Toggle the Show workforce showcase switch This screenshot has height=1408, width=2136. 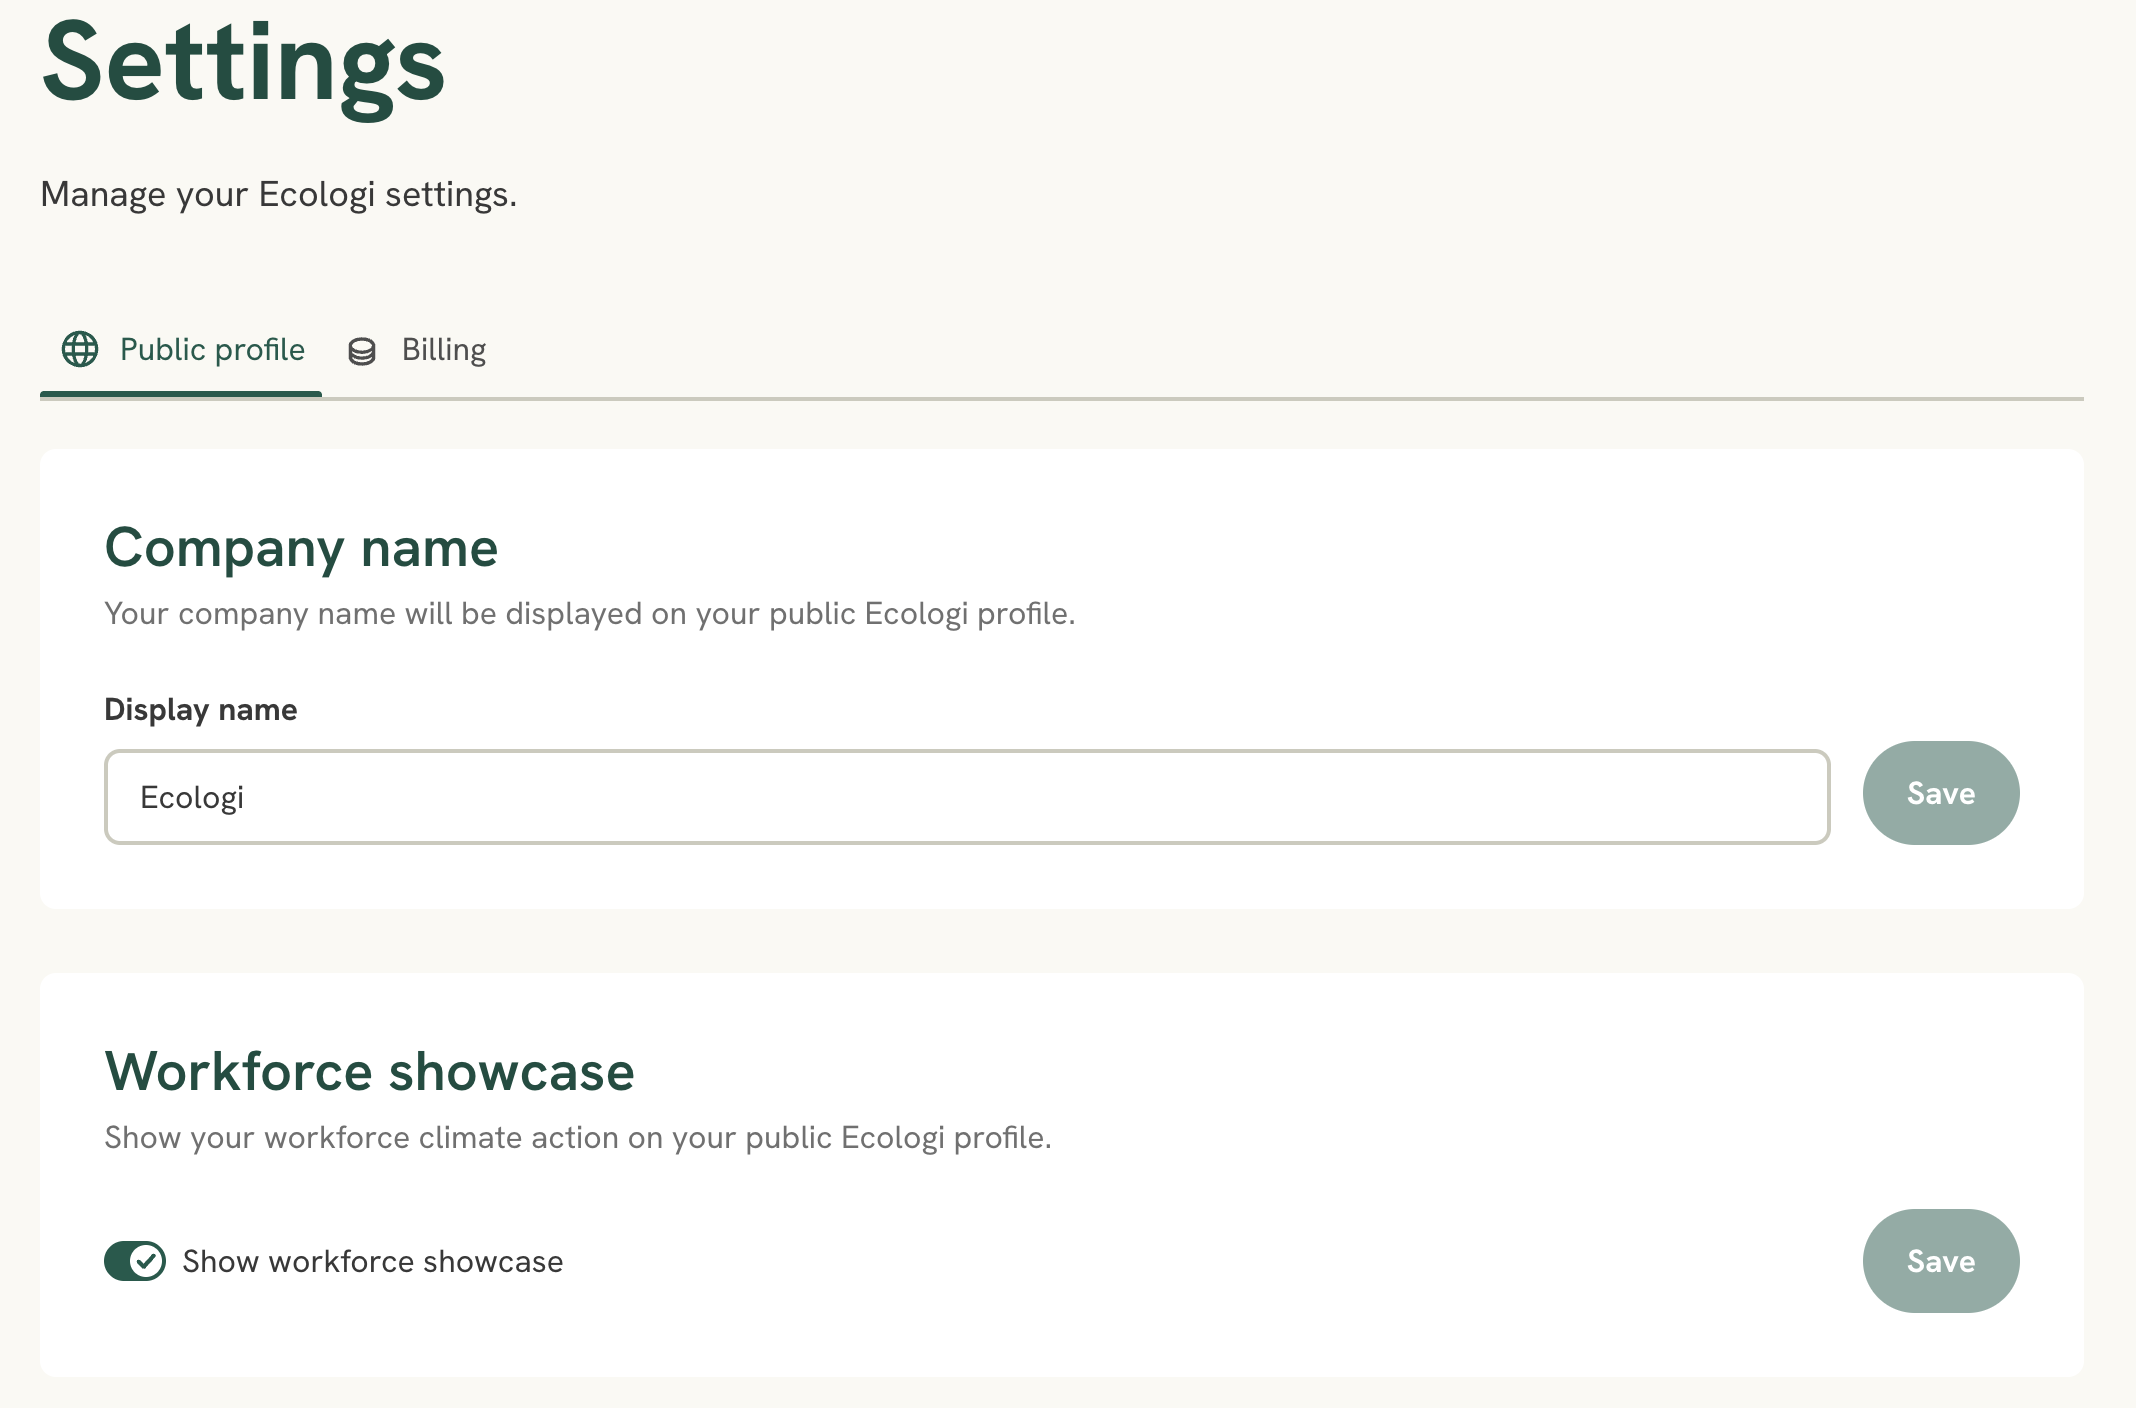(135, 1261)
